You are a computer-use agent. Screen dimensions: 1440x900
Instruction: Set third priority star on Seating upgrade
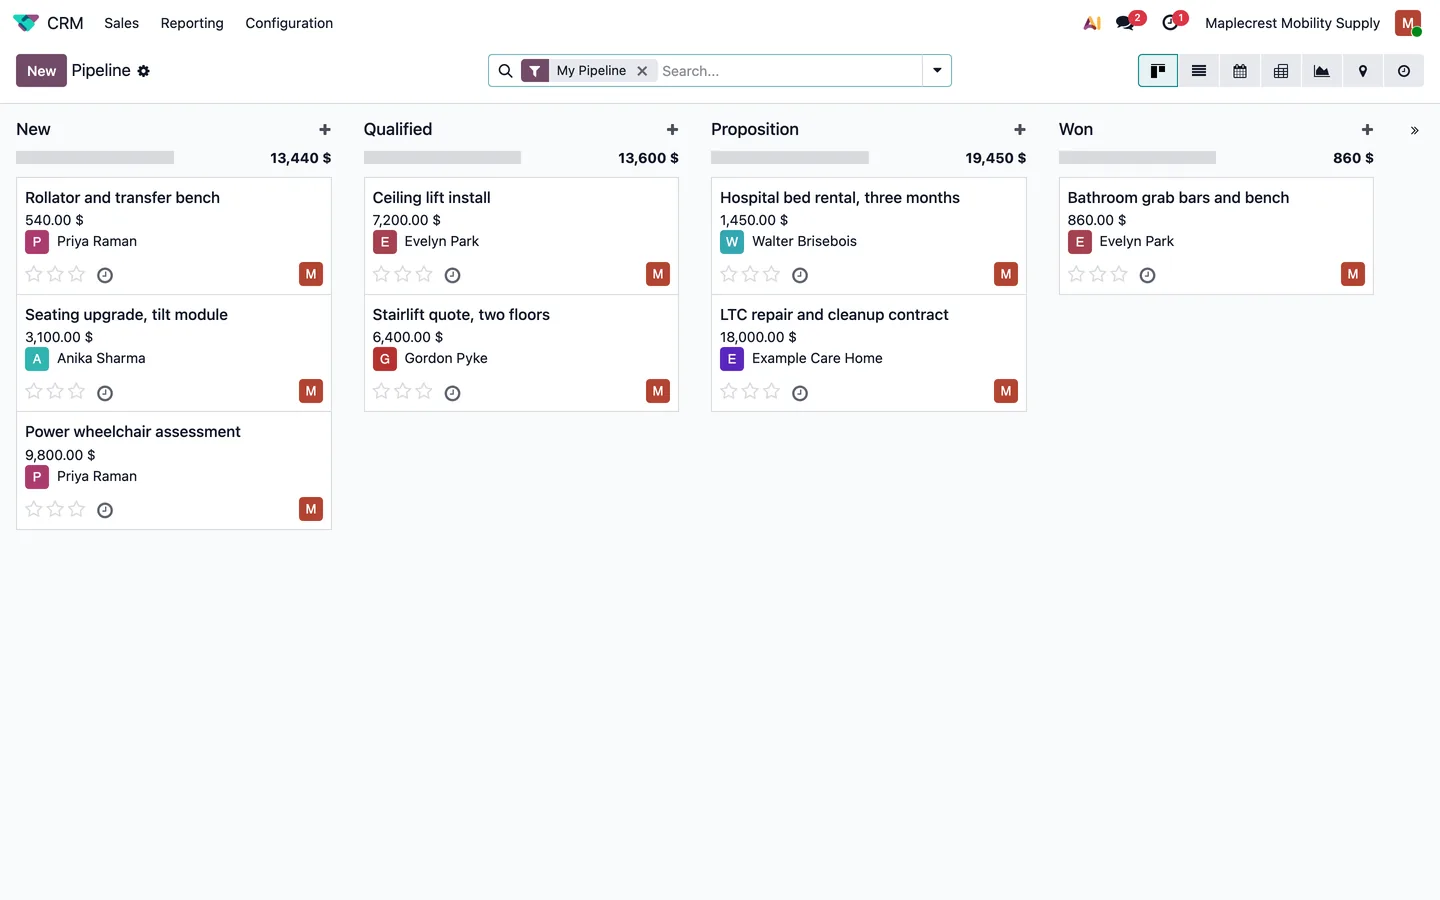pyautogui.click(x=76, y=392)
